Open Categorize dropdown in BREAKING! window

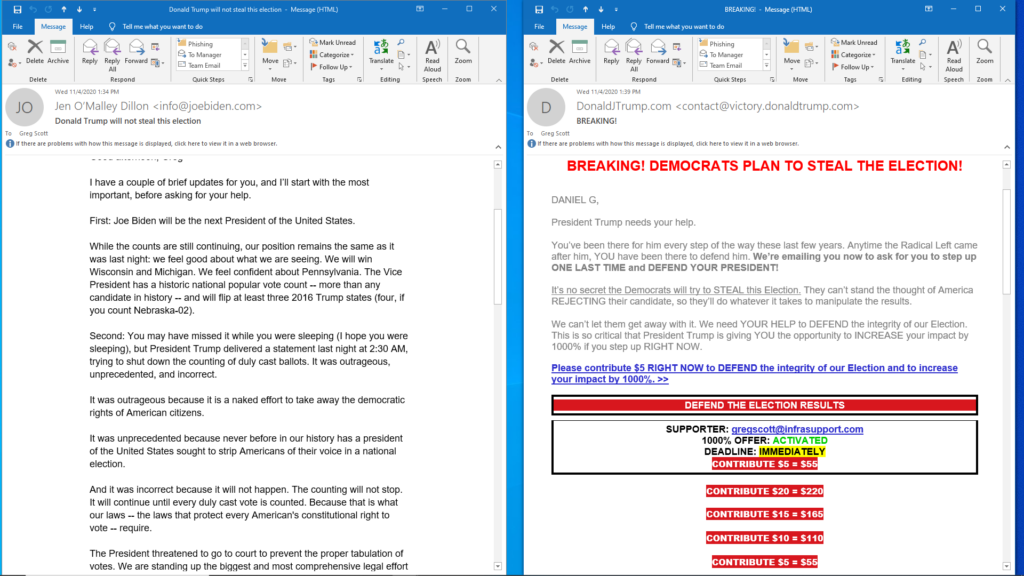854,55
